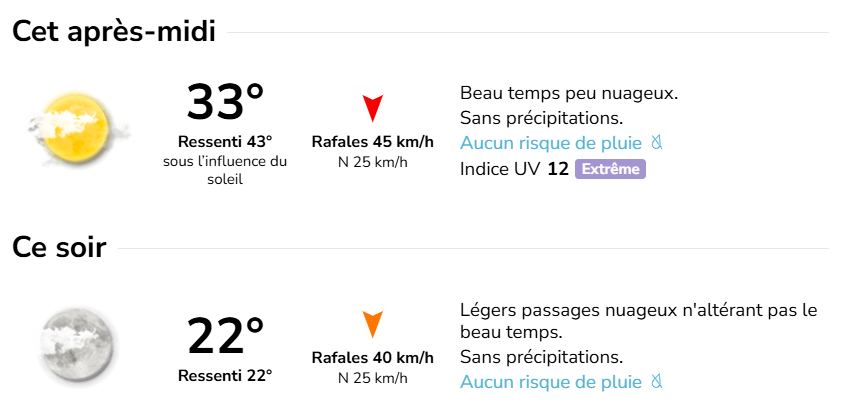Click the 33° afternoon temperature

225,103
